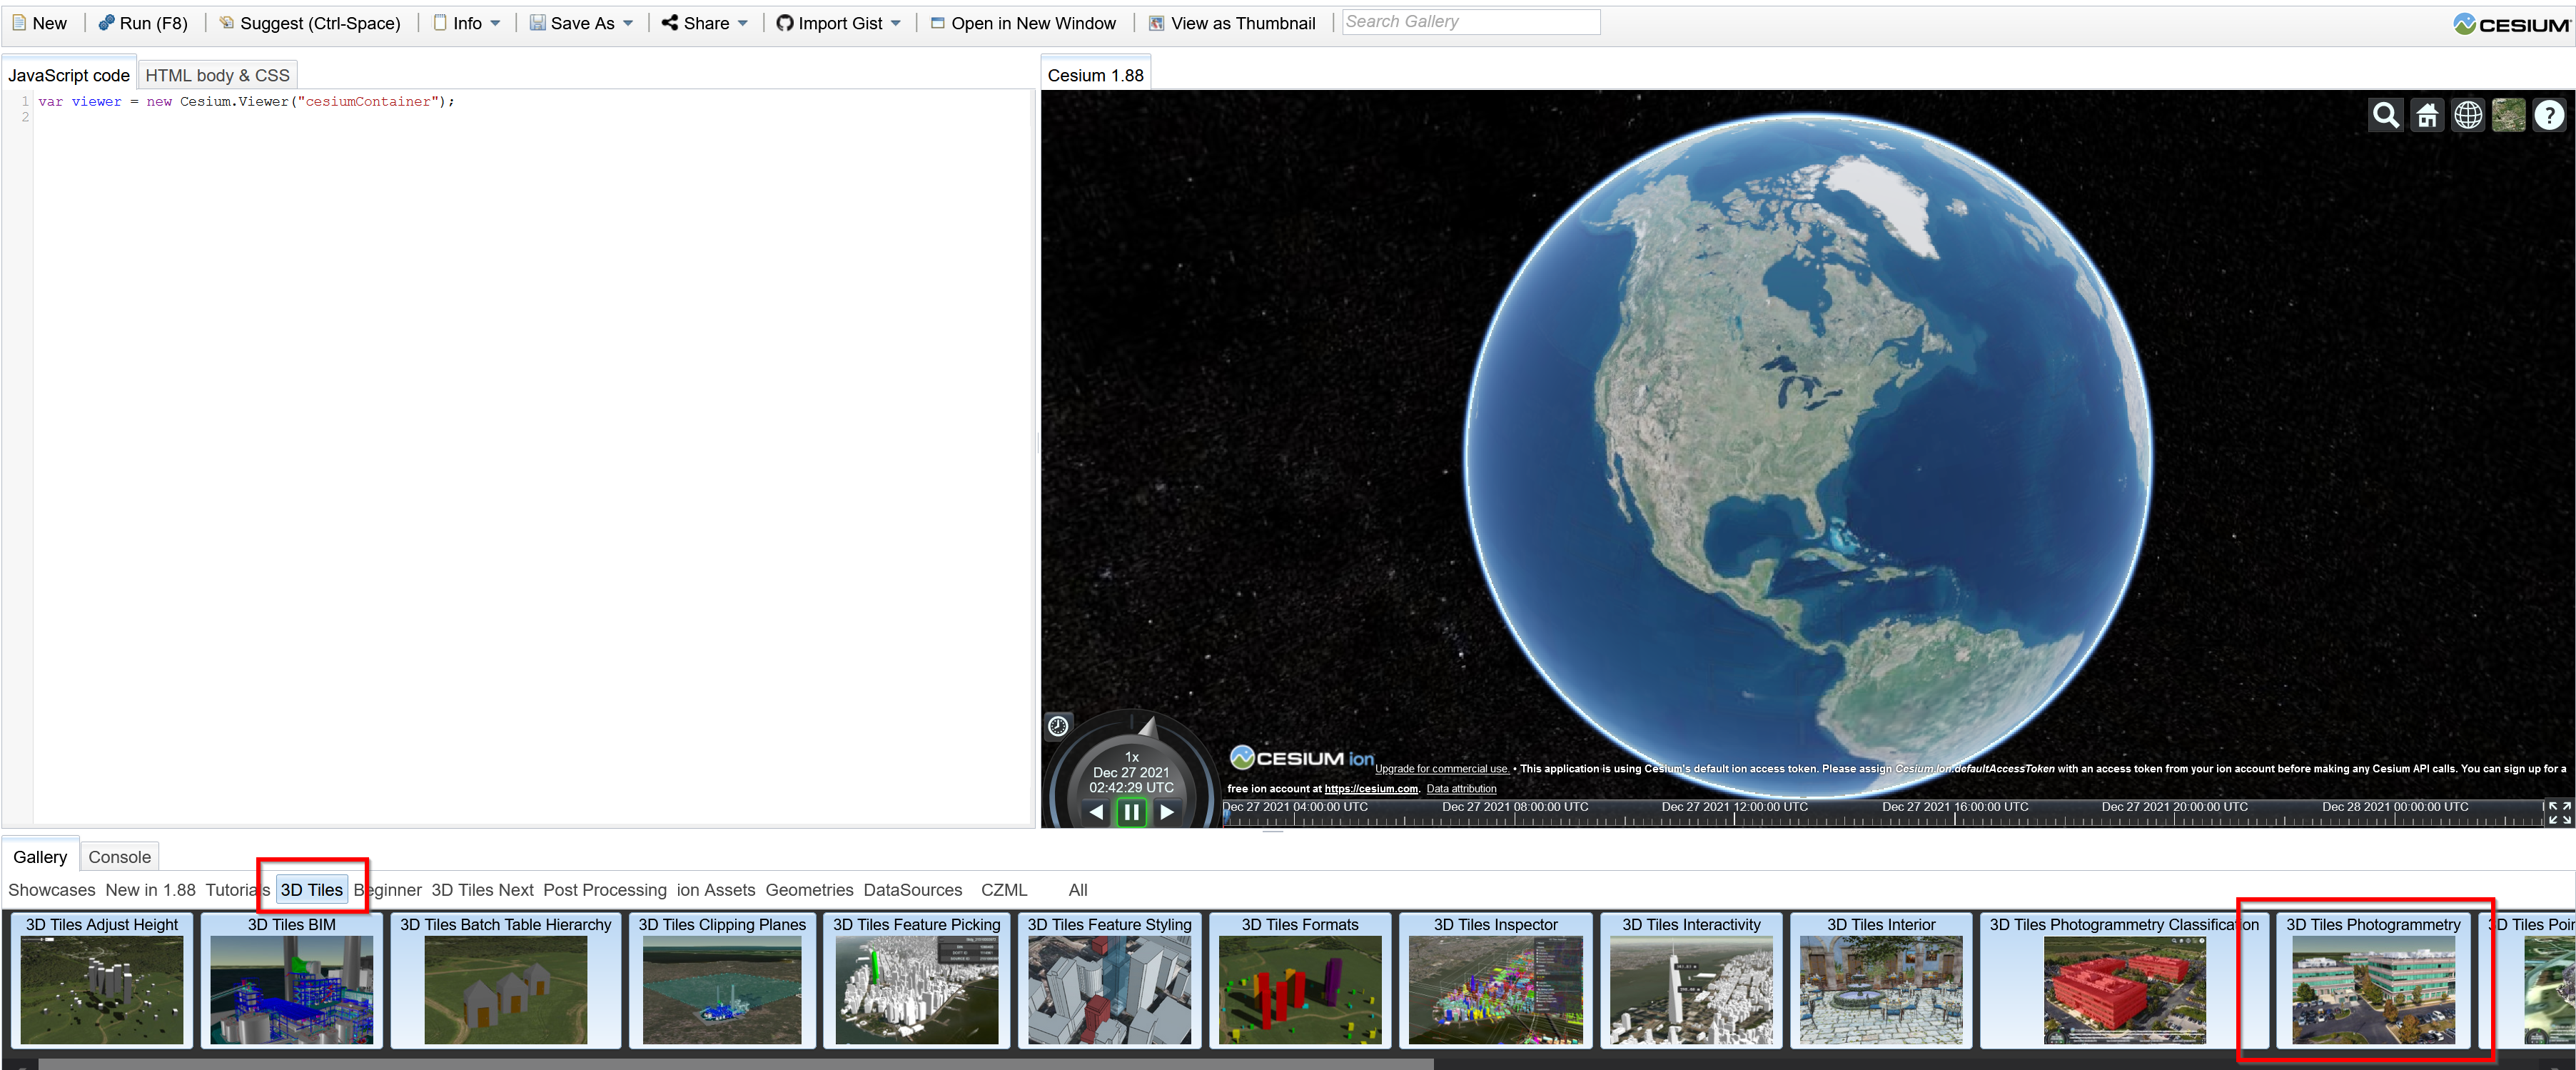The height and width of the screenshot is (1070, 2576).
Task: Select the DataSources category
Action: coord(912,890)
